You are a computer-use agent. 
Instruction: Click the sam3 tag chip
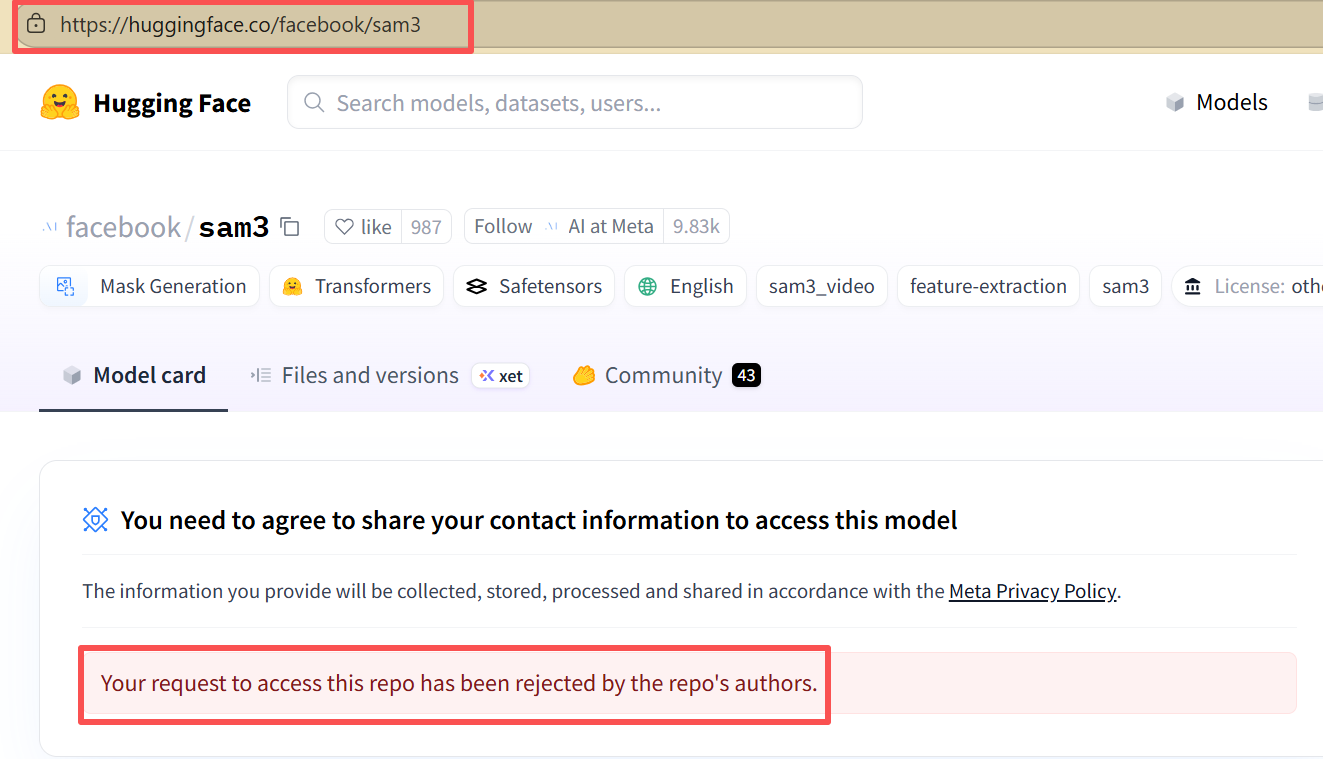click(1126, 287)
